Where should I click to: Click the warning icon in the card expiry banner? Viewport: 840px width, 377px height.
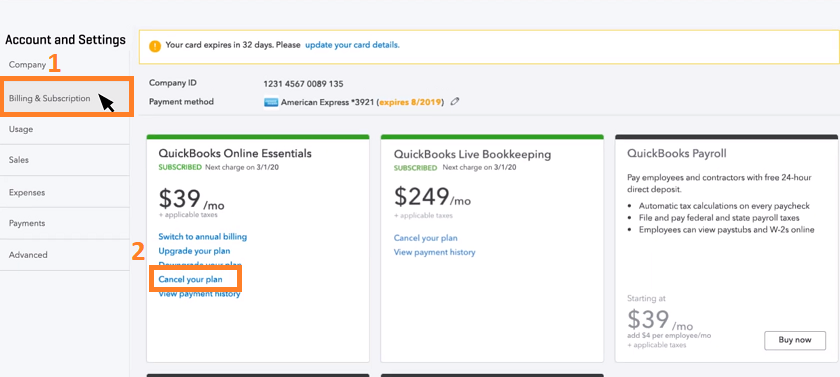pyautogui.click(x=155, y=46)
